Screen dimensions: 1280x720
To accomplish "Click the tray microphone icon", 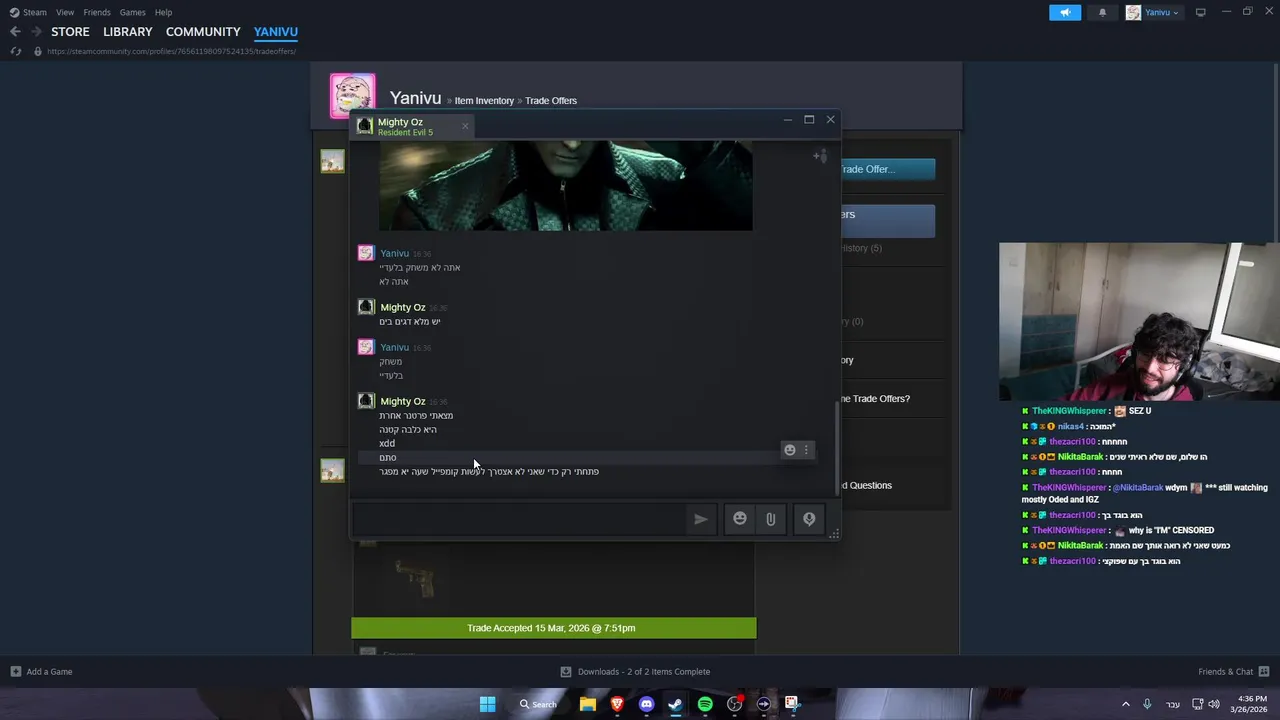I will (1147, 704).
